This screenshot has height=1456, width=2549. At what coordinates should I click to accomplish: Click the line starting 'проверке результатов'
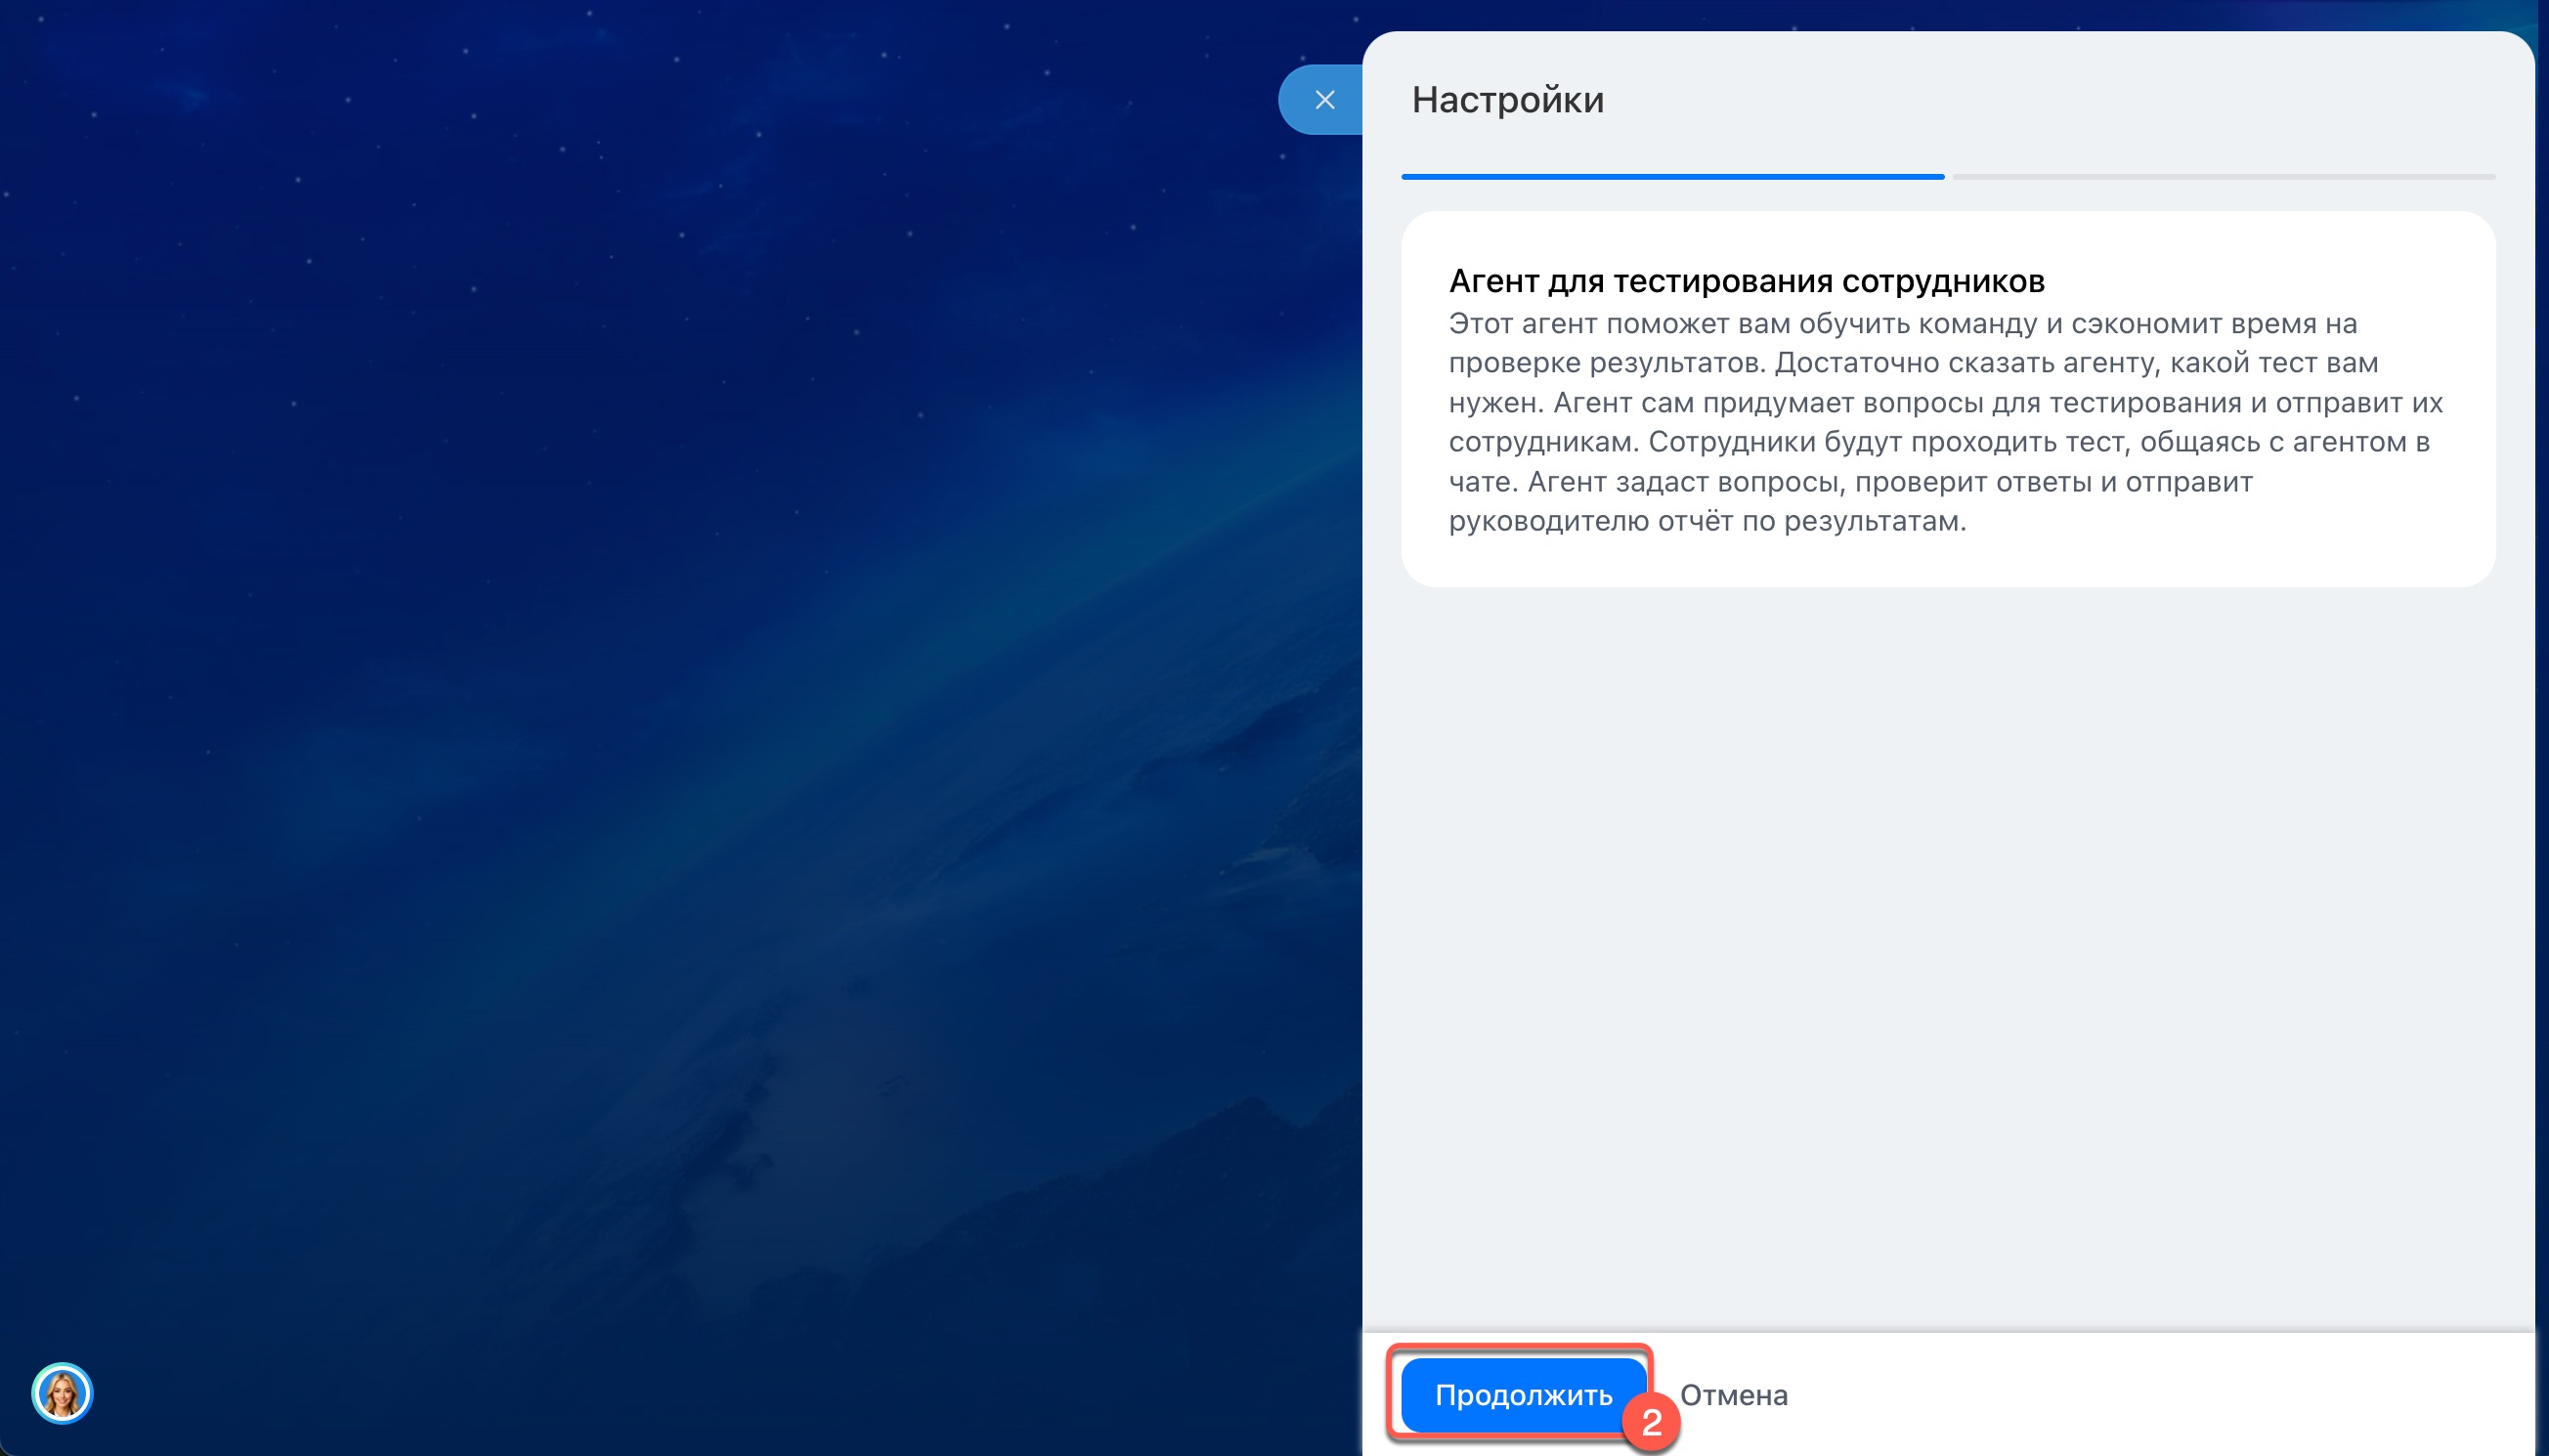coord(1912,363)
